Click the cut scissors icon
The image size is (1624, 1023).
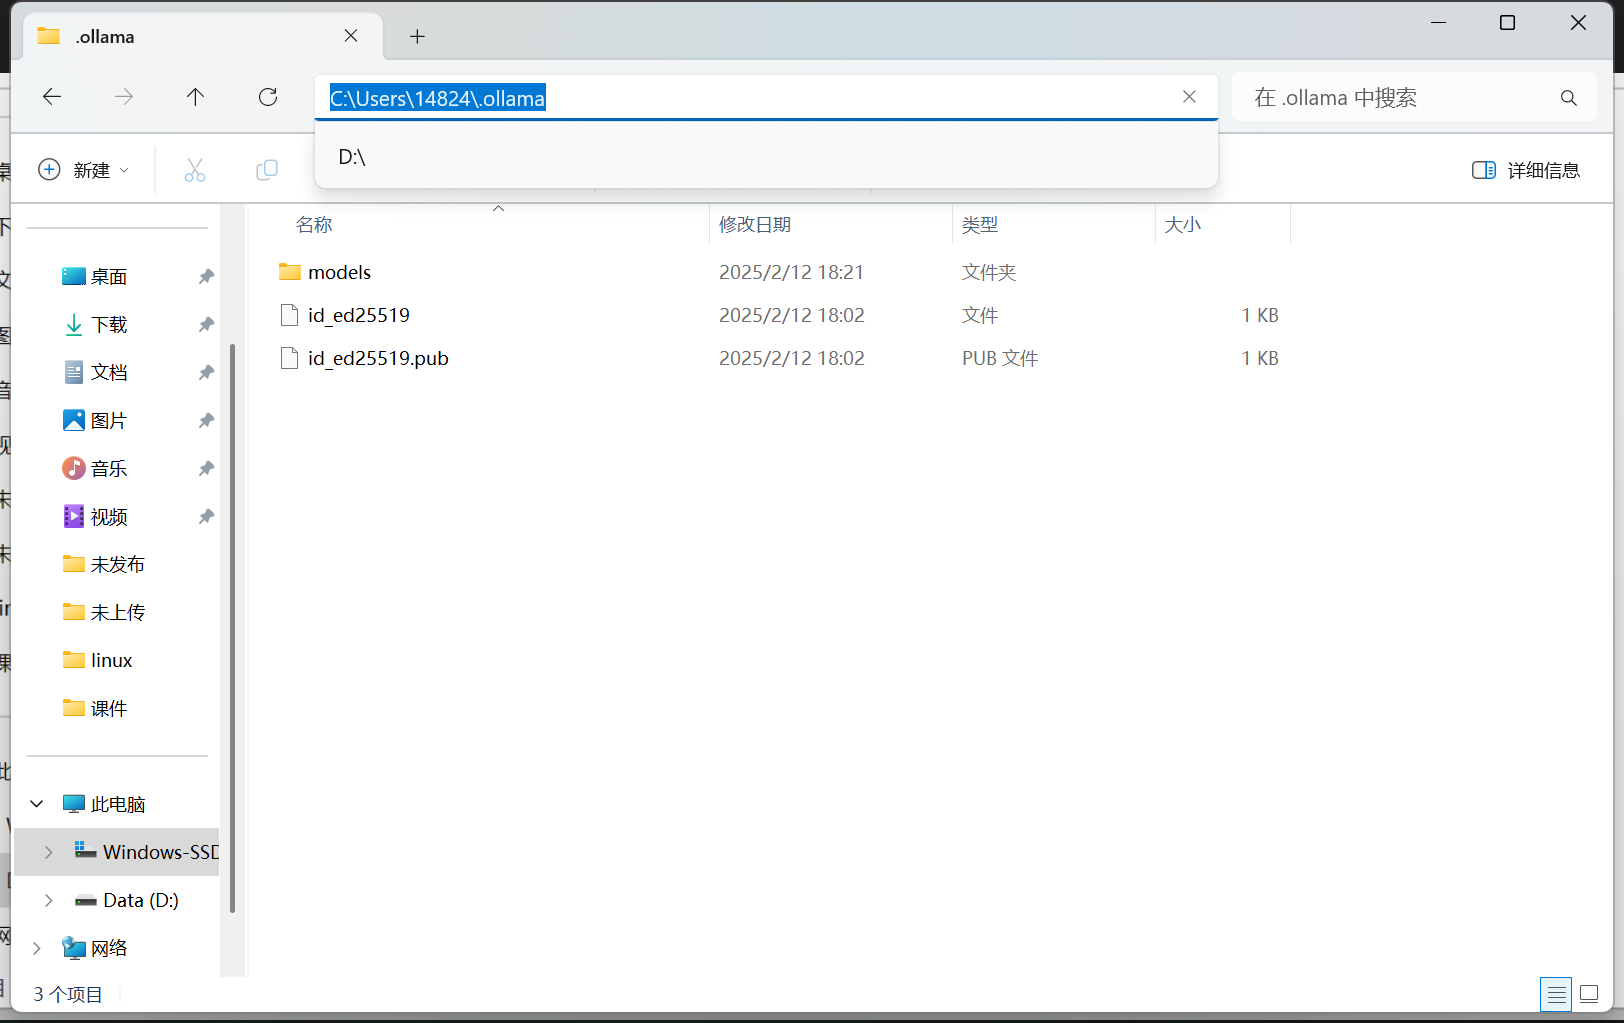click(x=195, y=170)
